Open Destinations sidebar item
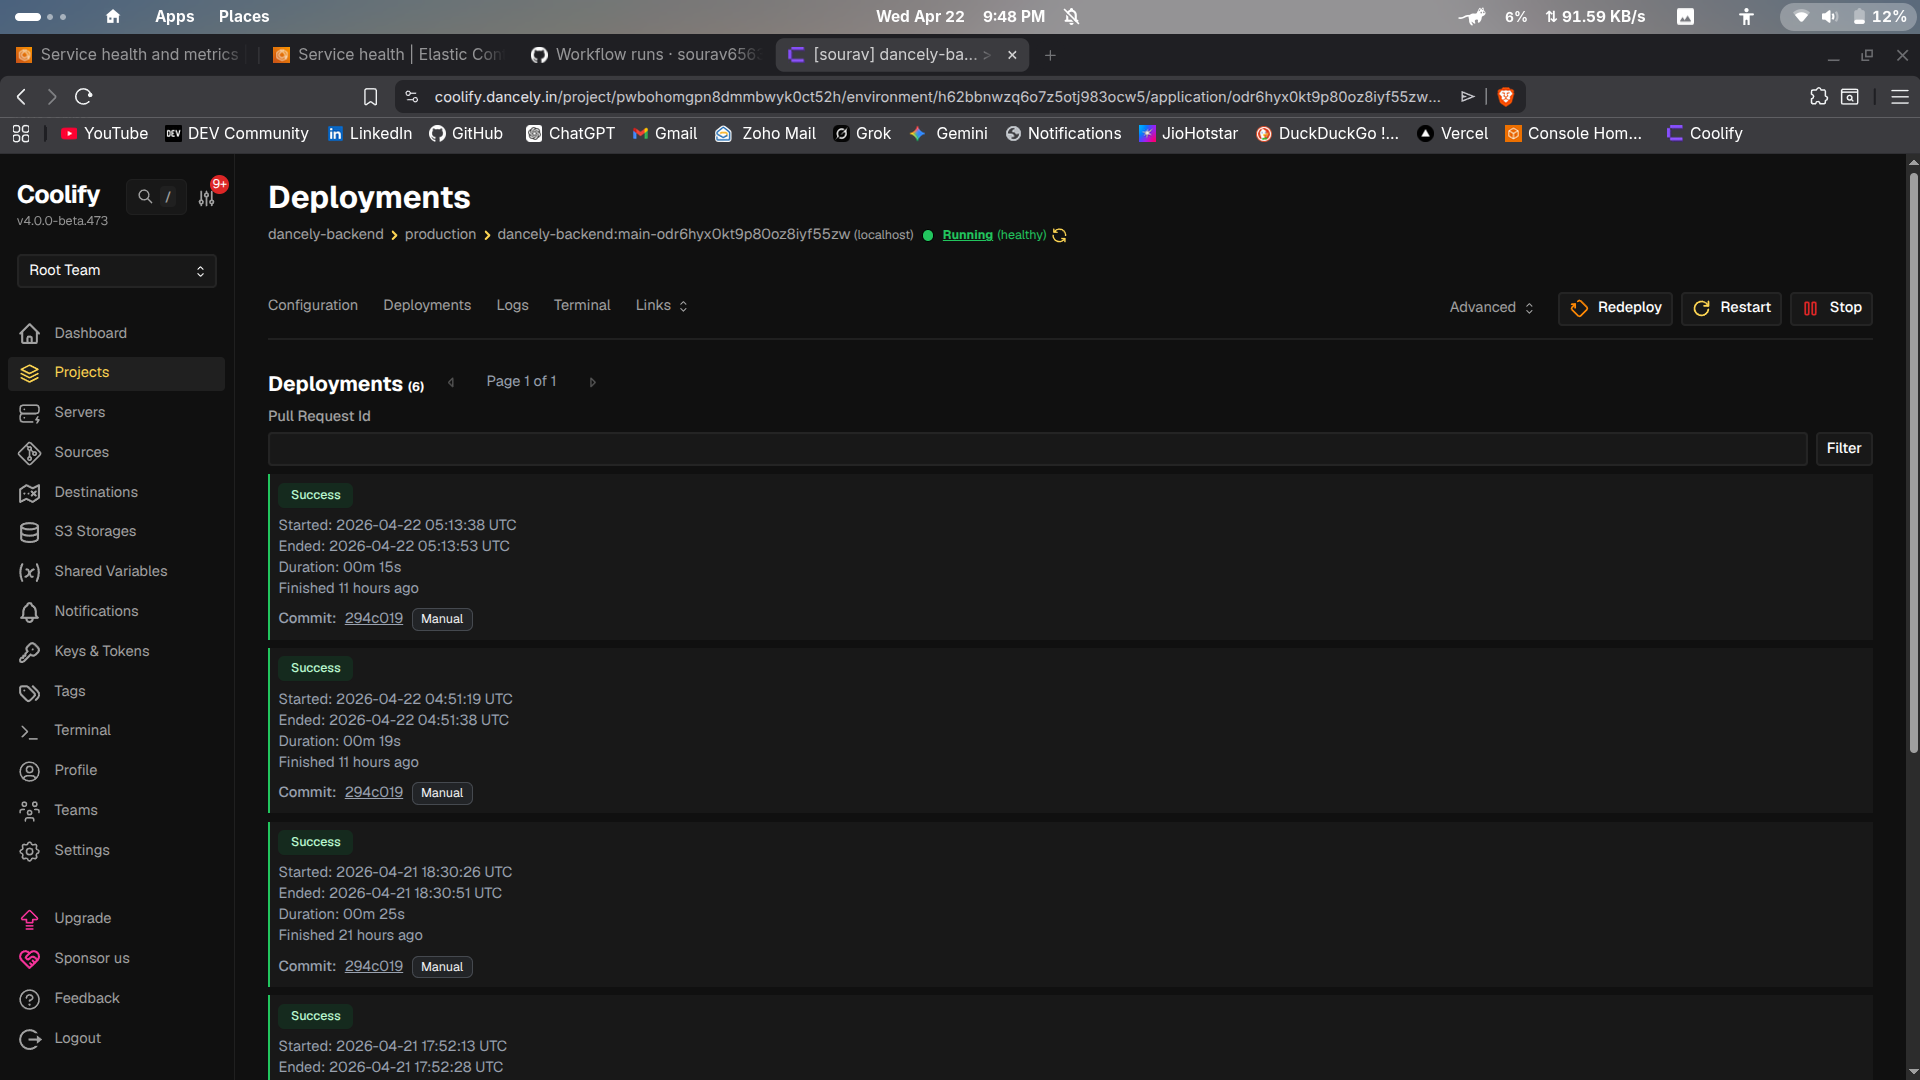This screenshot has width=1920, height=1080. [95, 492]
